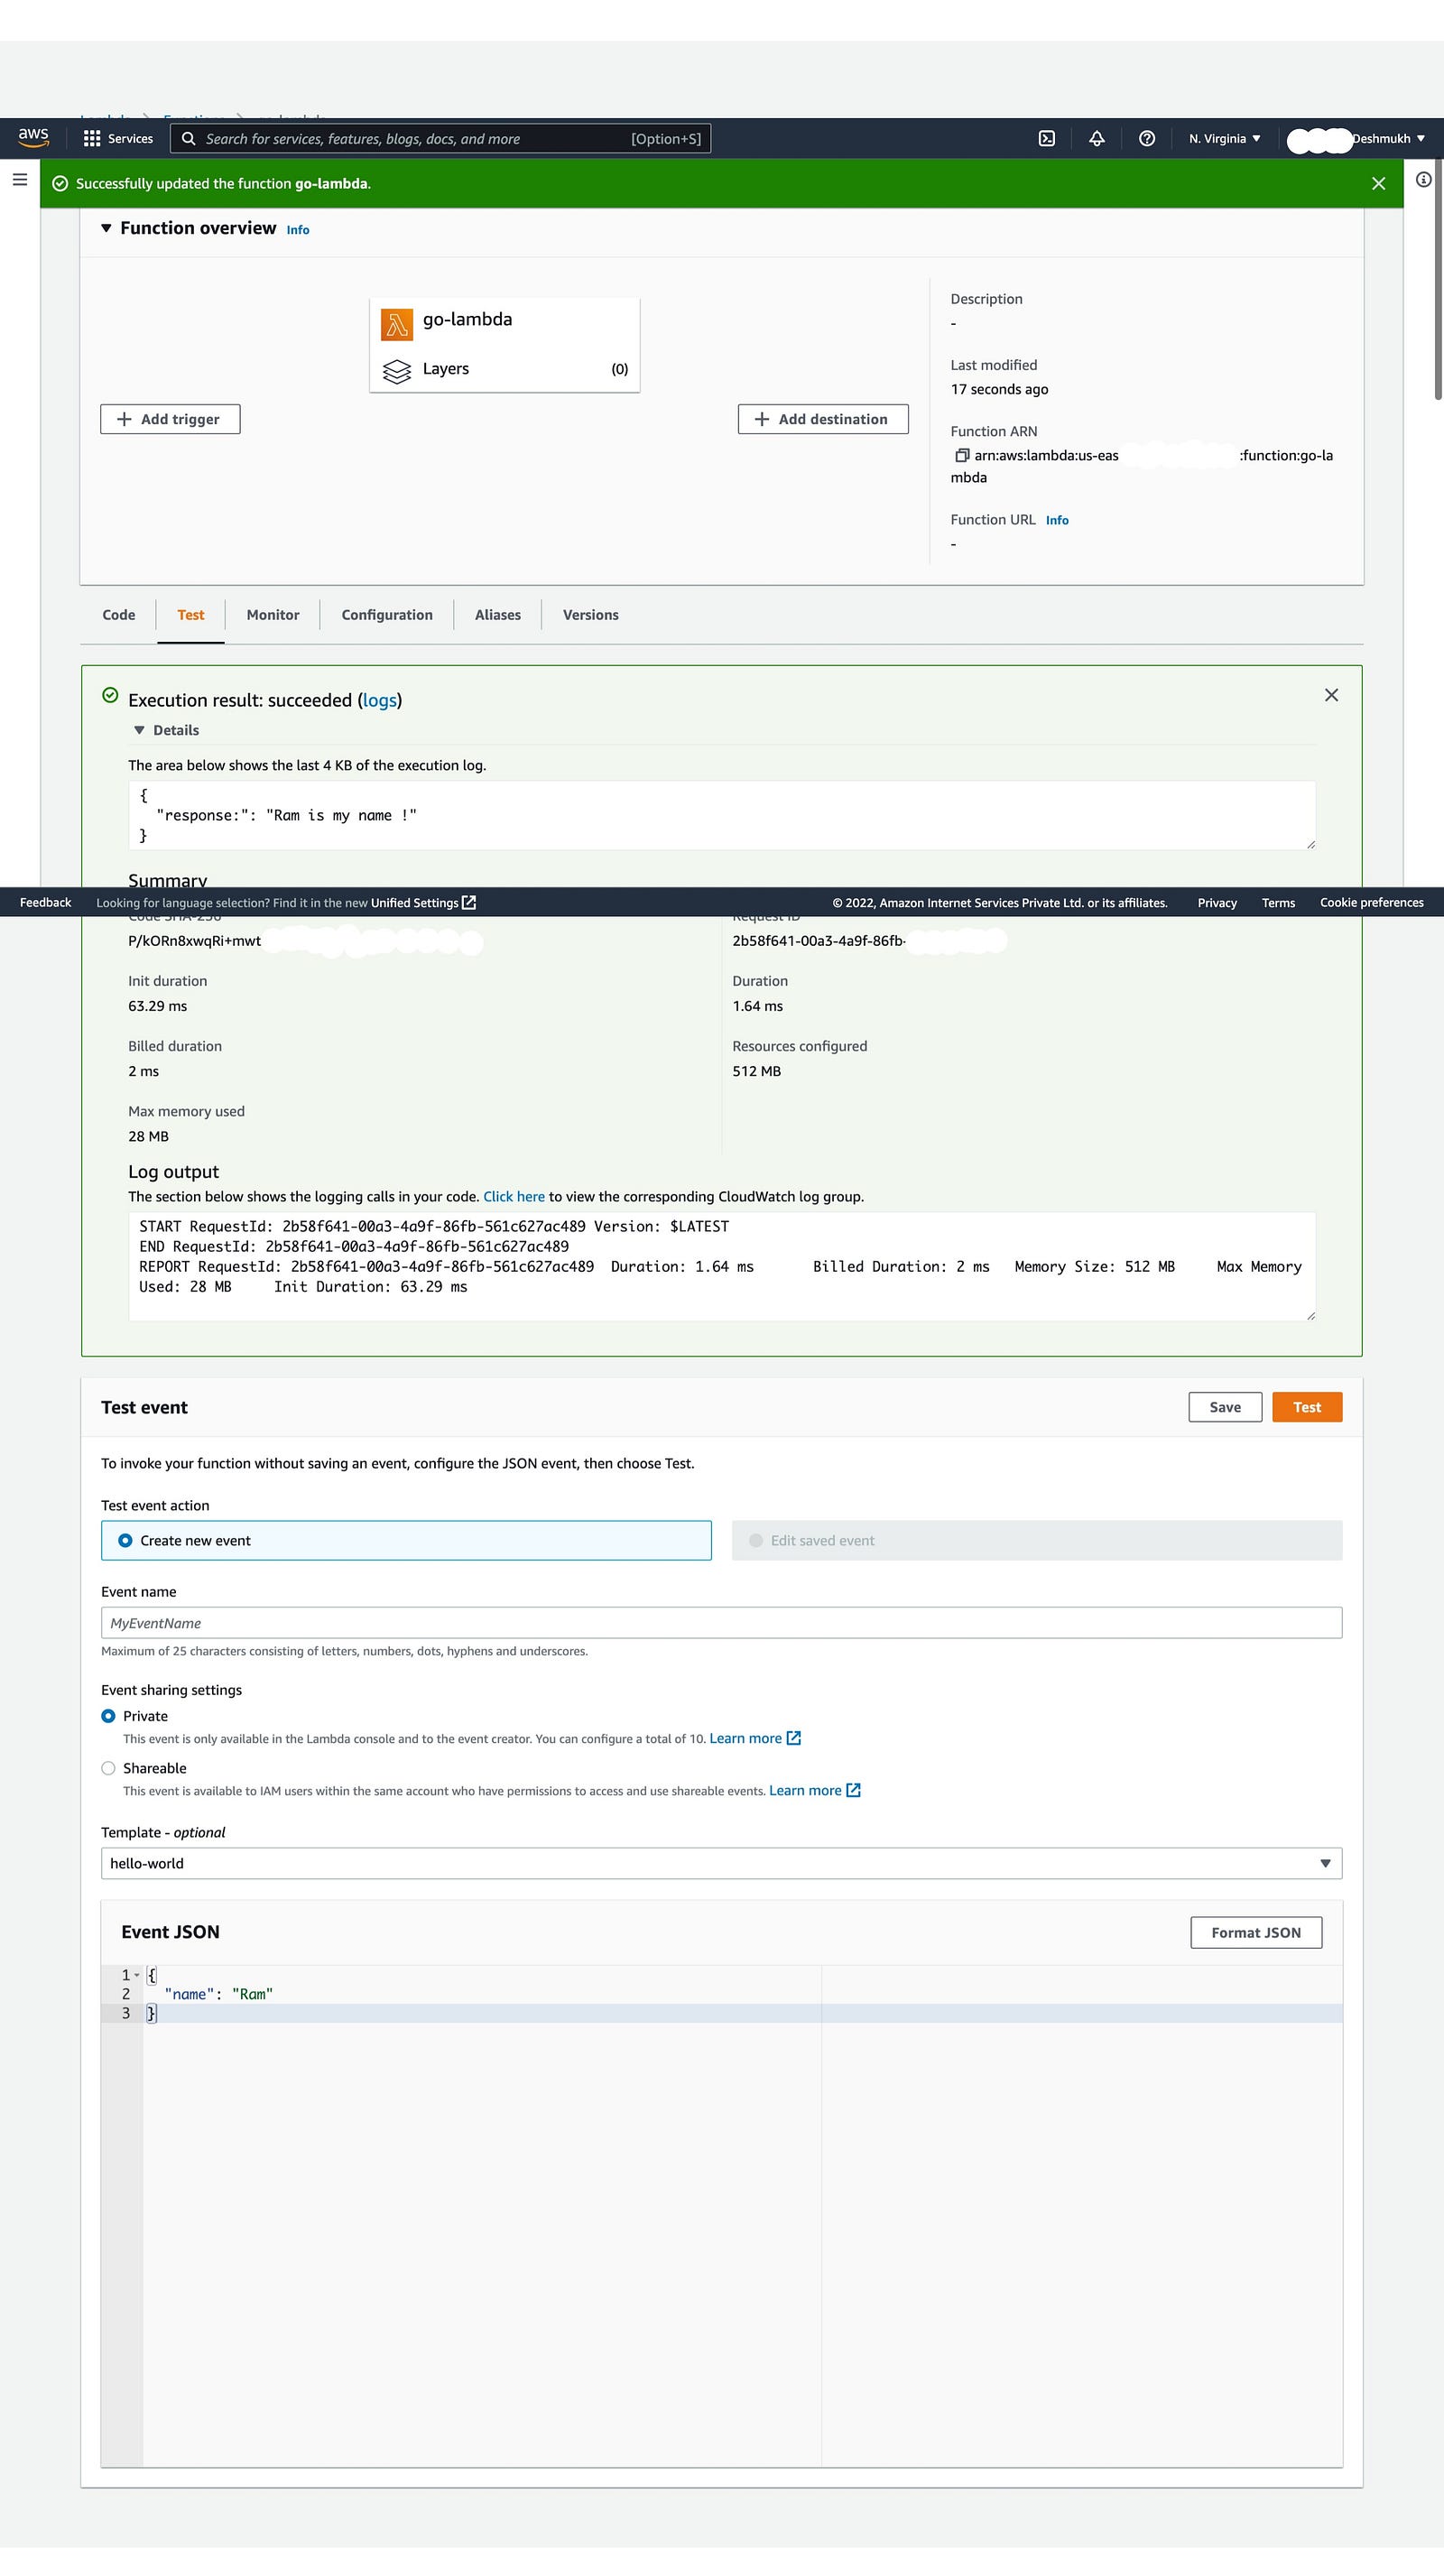Open Function overview Info link
Screen dimensions: 1444x2576
[298, 230]
